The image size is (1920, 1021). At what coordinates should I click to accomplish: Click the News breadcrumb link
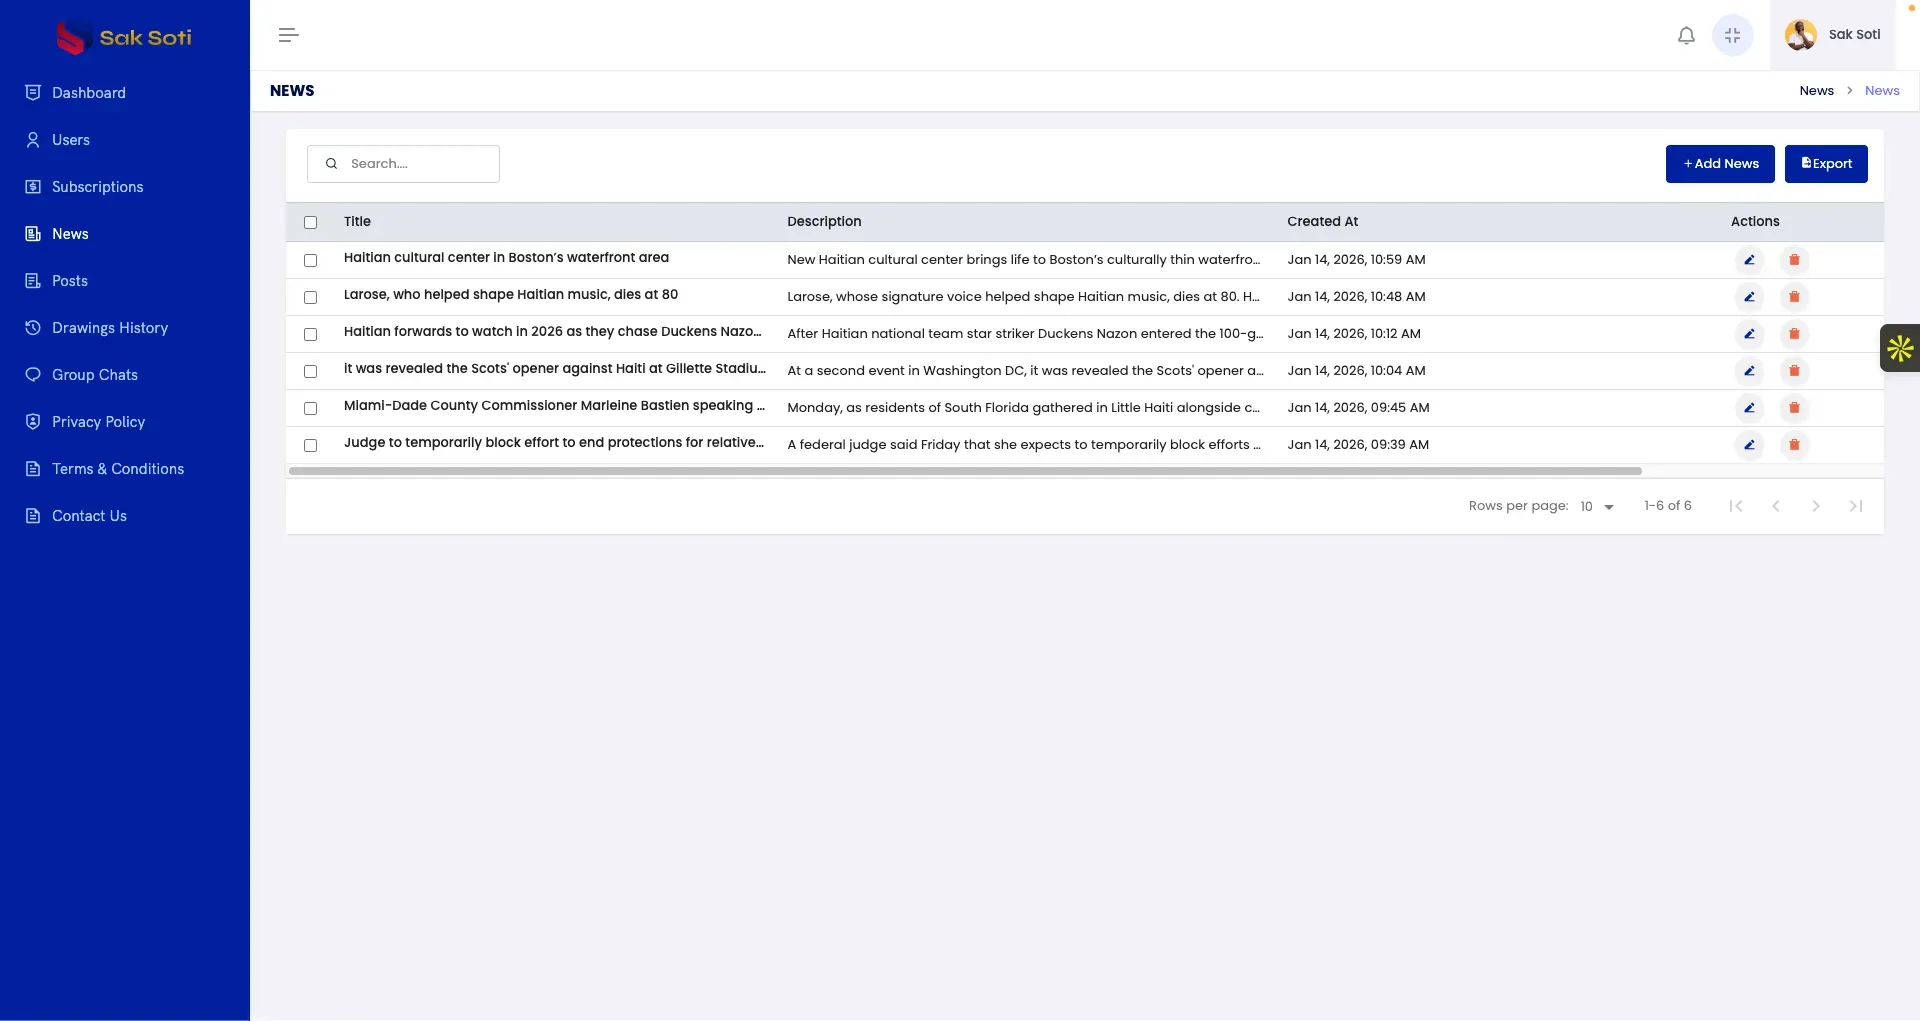(x=1816, y=91)
